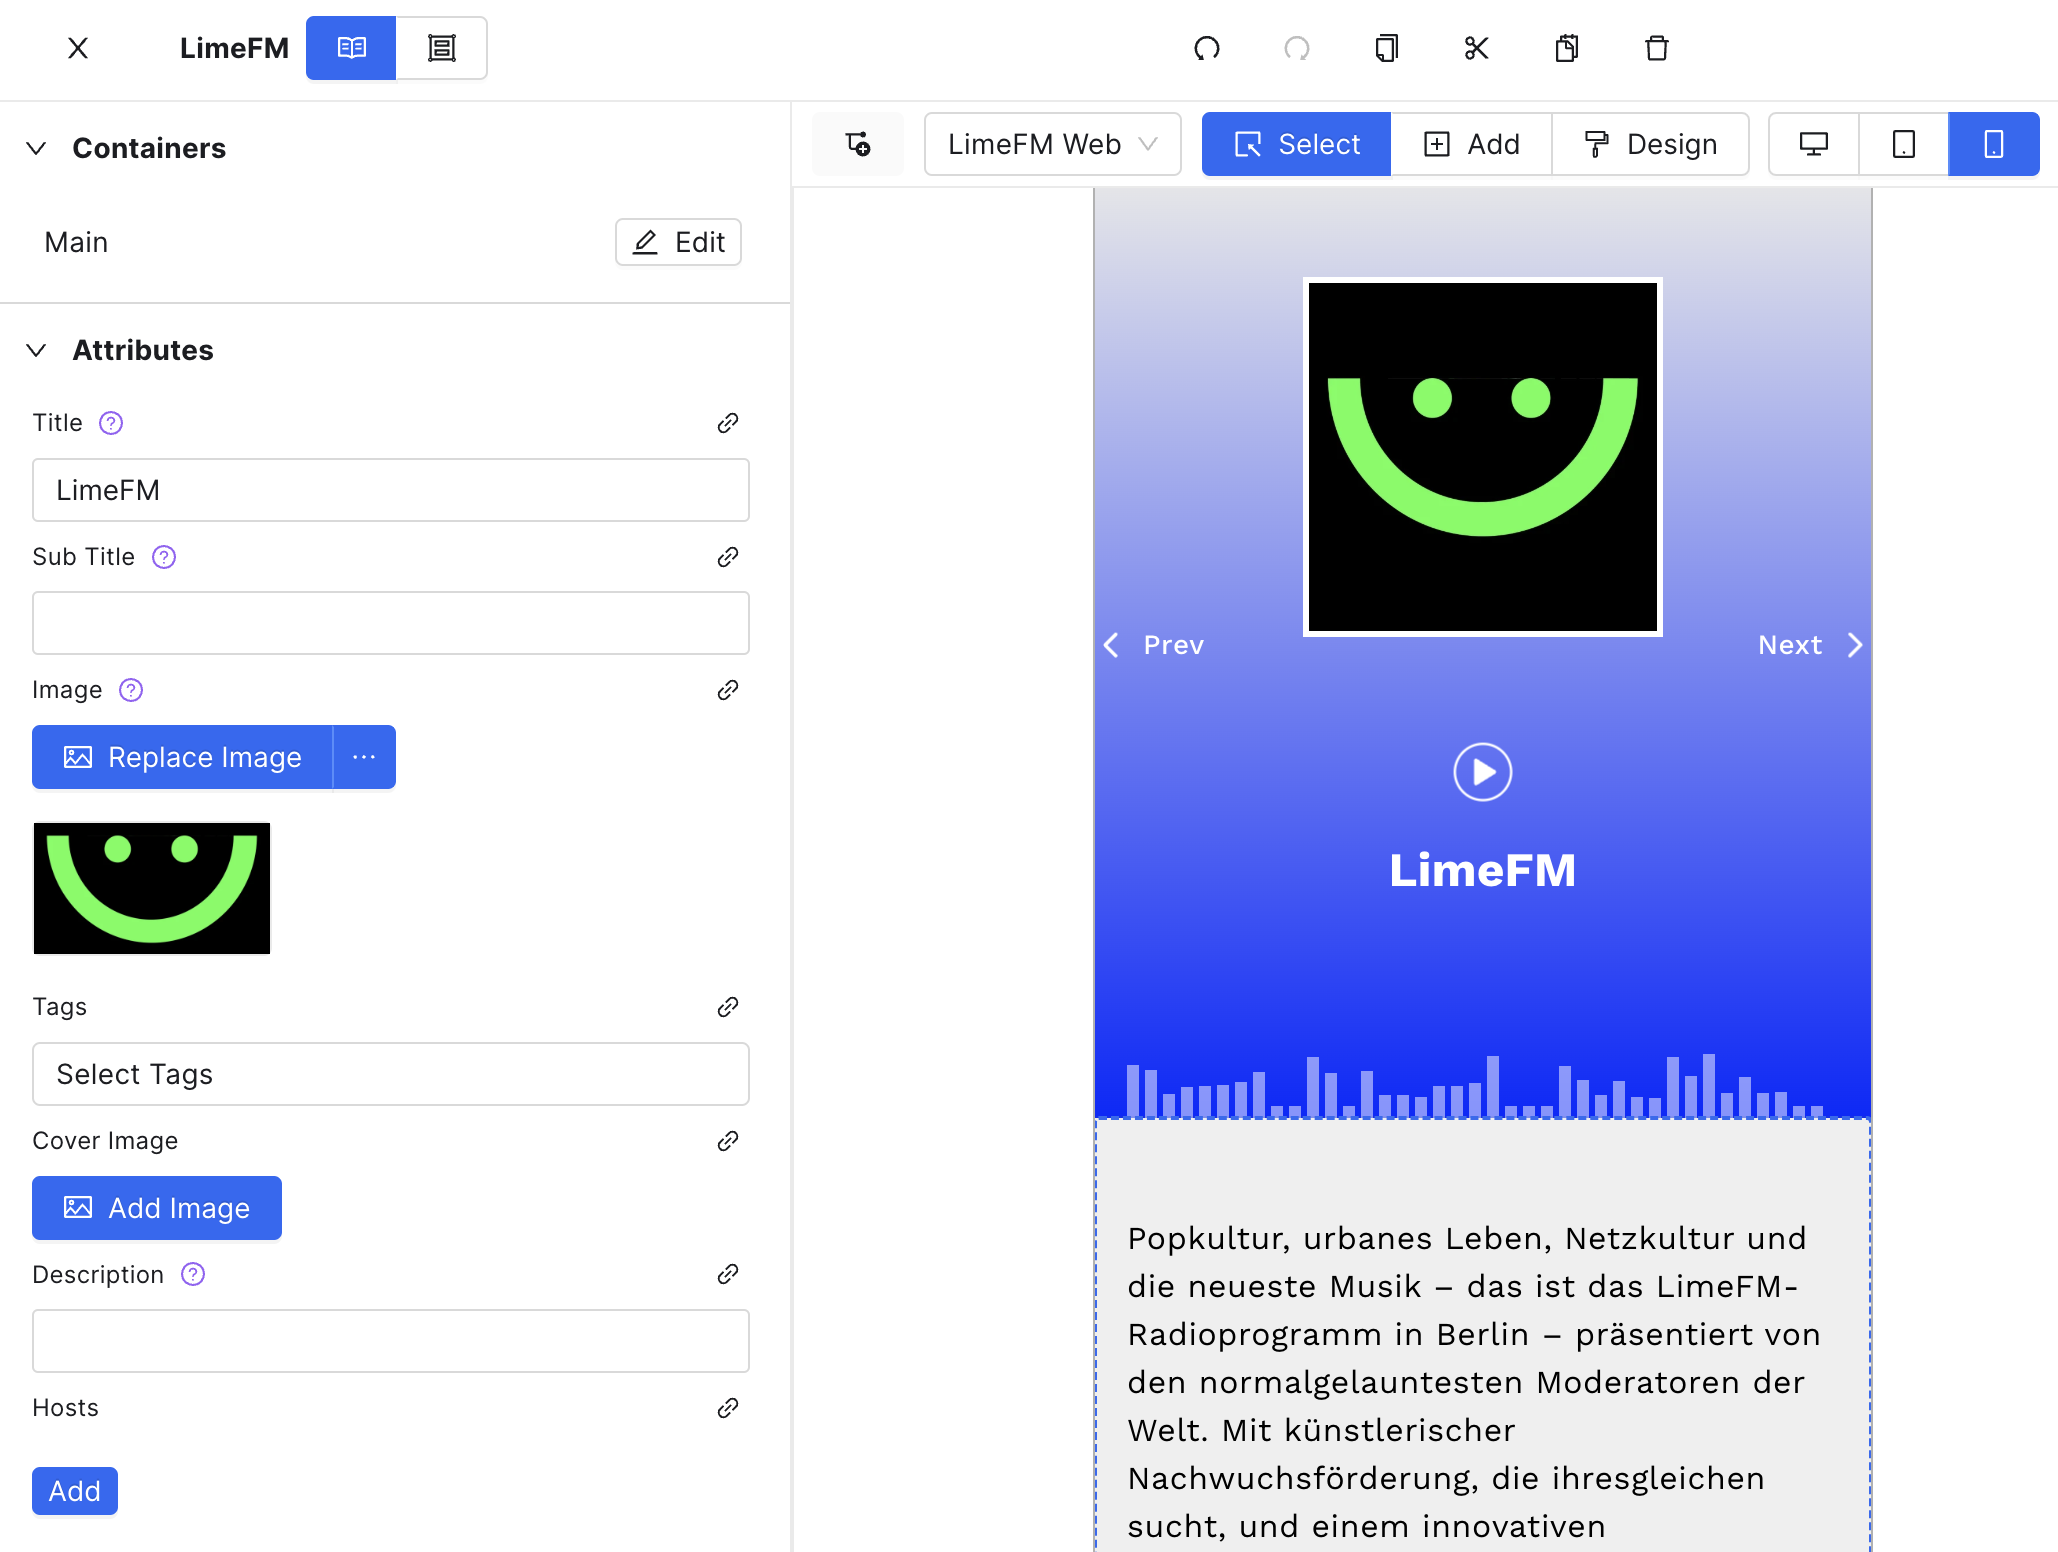Click the undo icon in top toolbar
Viewport: 2058px width, 1552px height.
tap(1207, 48)
